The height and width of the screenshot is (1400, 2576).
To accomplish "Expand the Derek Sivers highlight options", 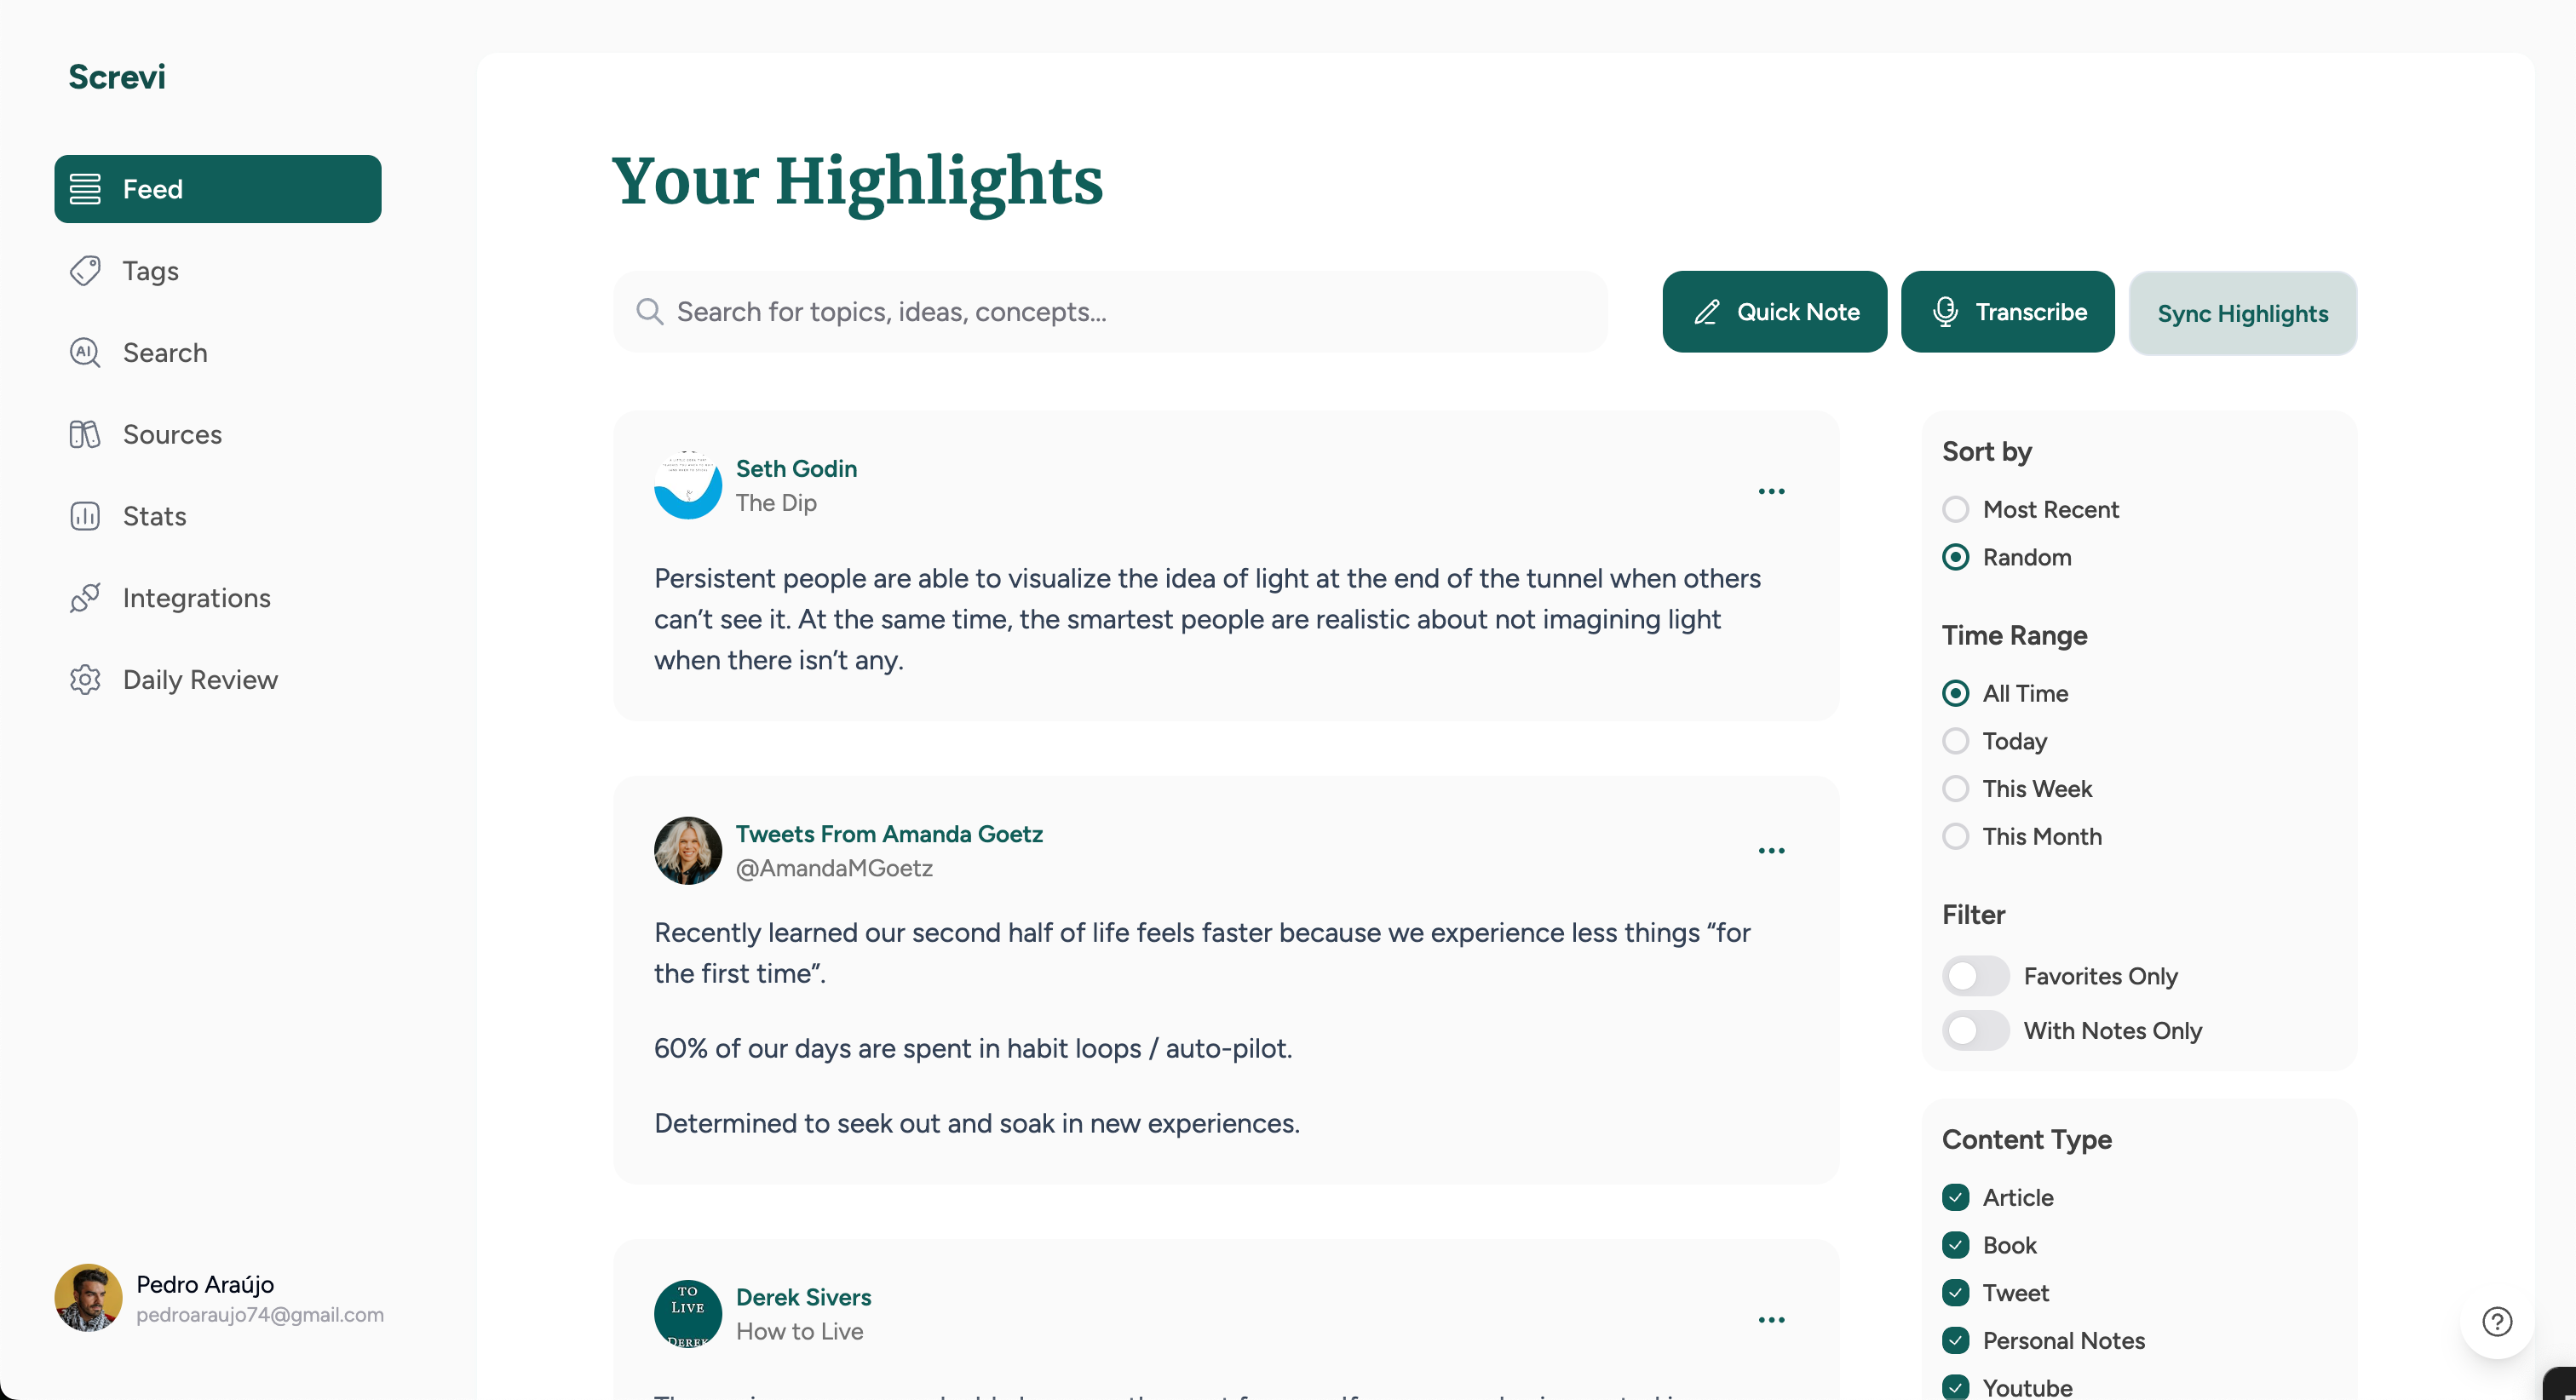I will coord(1771,1320).
